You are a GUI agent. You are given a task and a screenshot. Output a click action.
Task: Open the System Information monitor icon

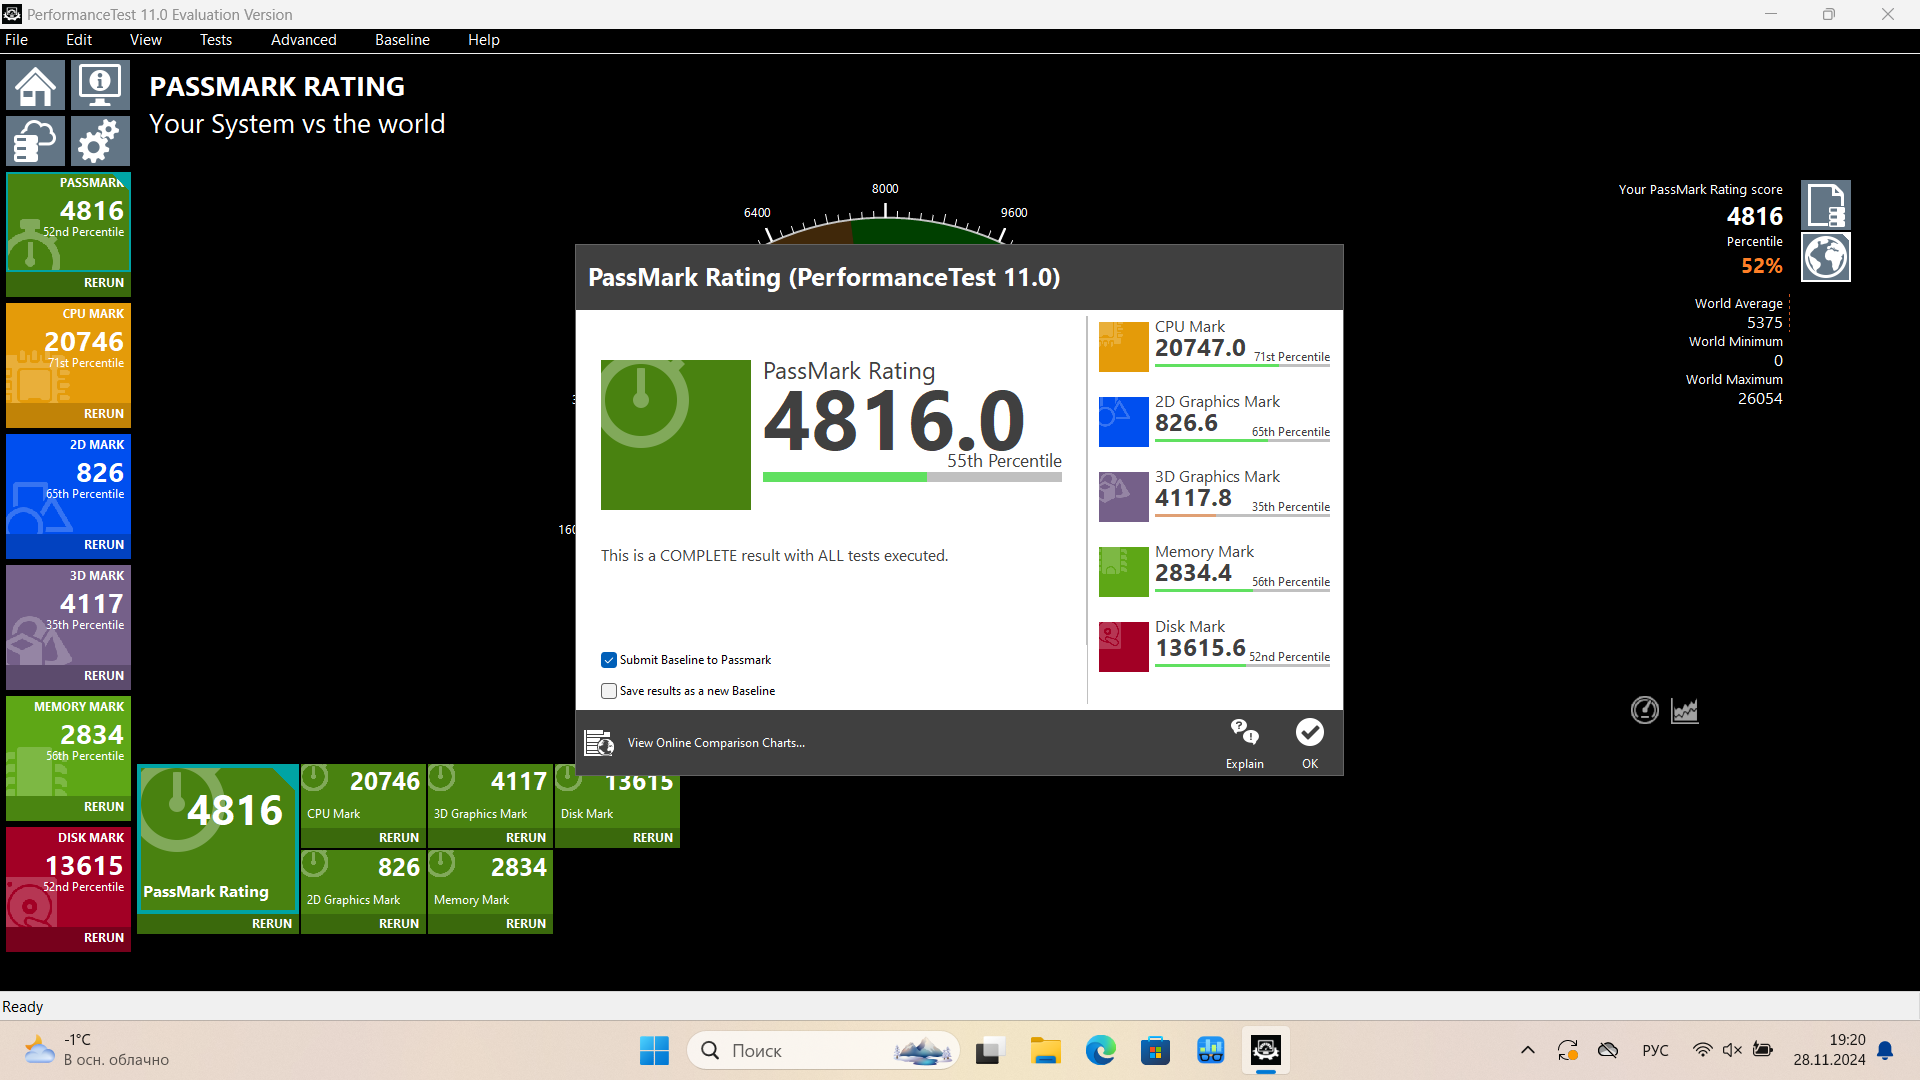[x=100, y=86]
